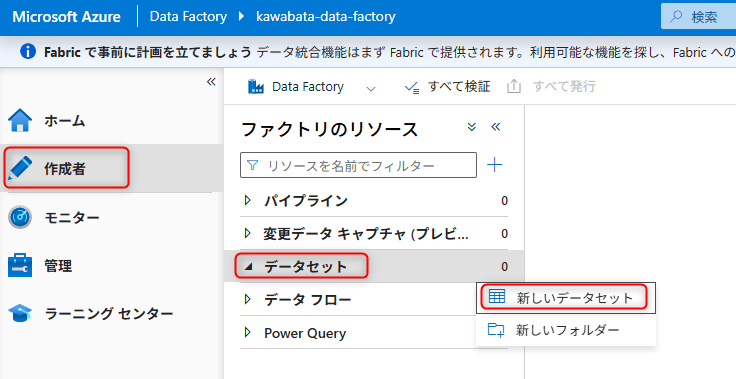
Task: Click the パイプライン count 0
Action: point(504,201)
